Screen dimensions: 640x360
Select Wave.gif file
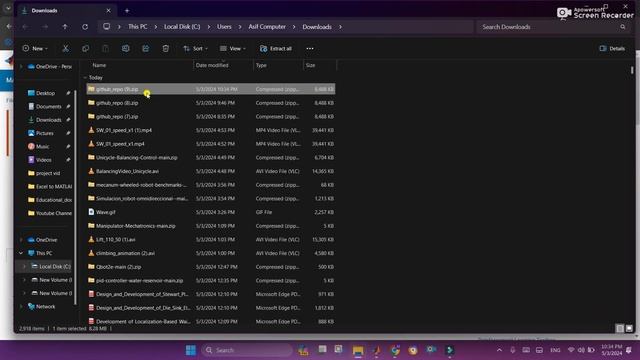tap(211, 212)
